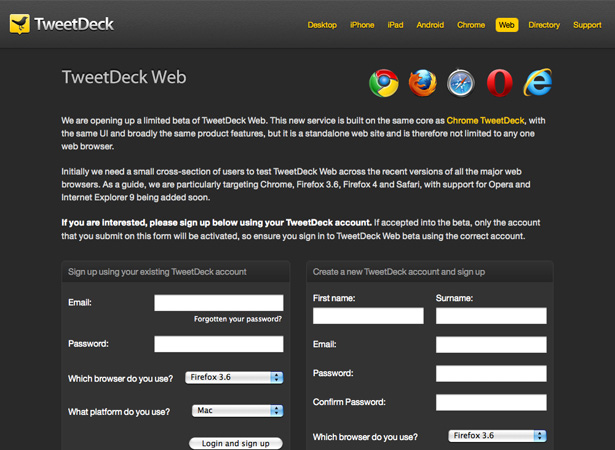The width and height of the screenshot is (615, 450).
Task: Click the Login and sign up button
Action: click(x=236, y=443)
